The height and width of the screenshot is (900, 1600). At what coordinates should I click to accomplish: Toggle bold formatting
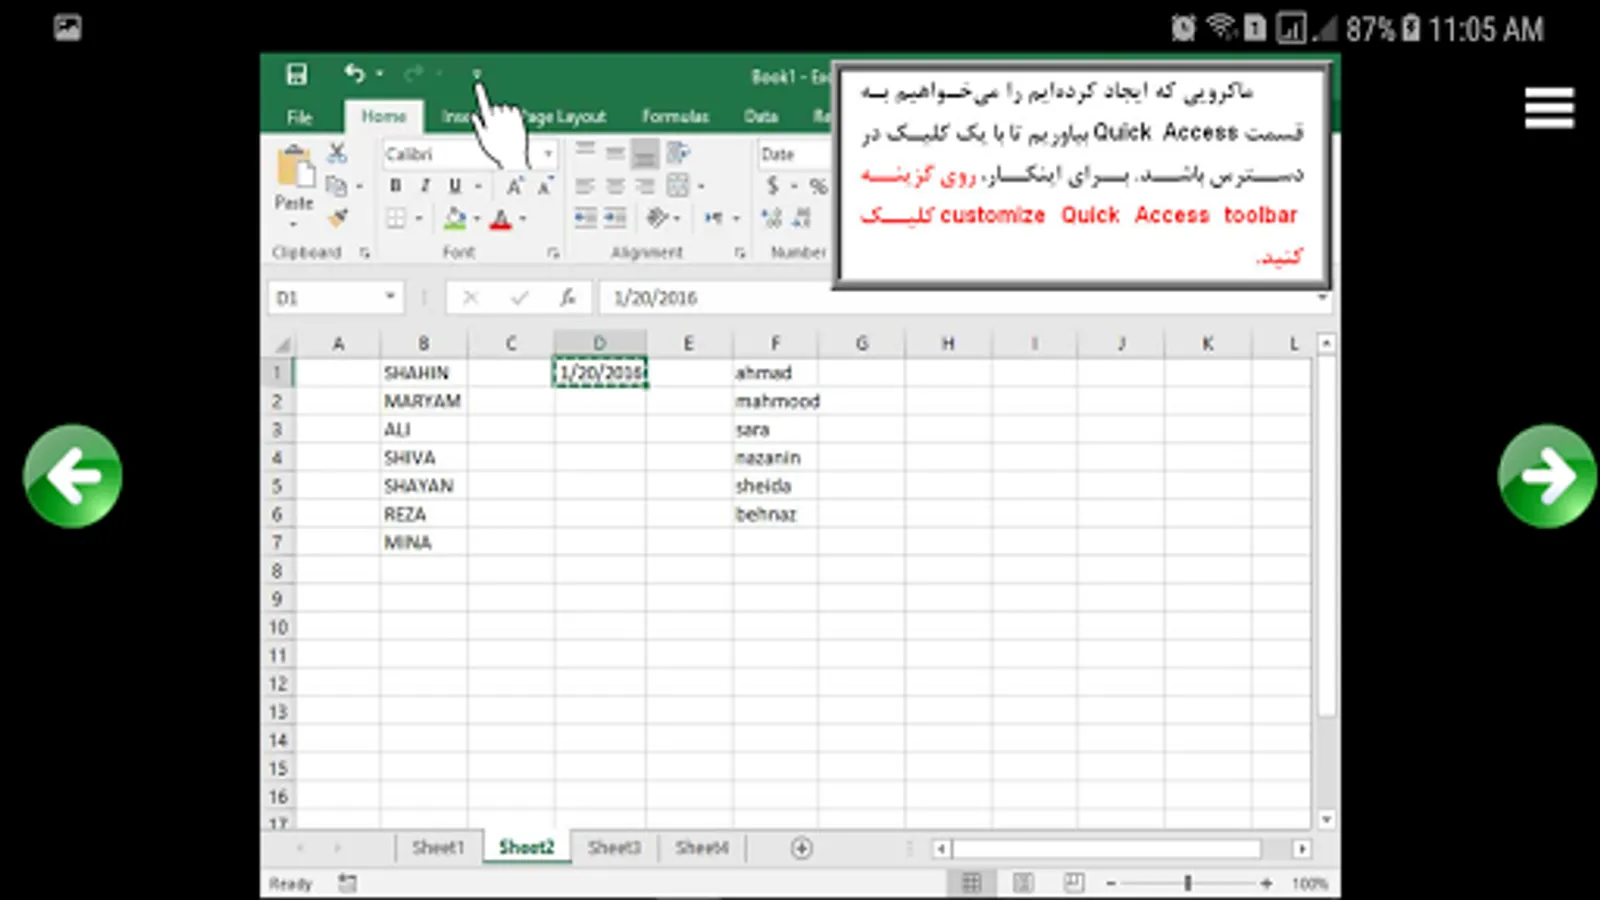pyautogui.click(x=396, y=186)
